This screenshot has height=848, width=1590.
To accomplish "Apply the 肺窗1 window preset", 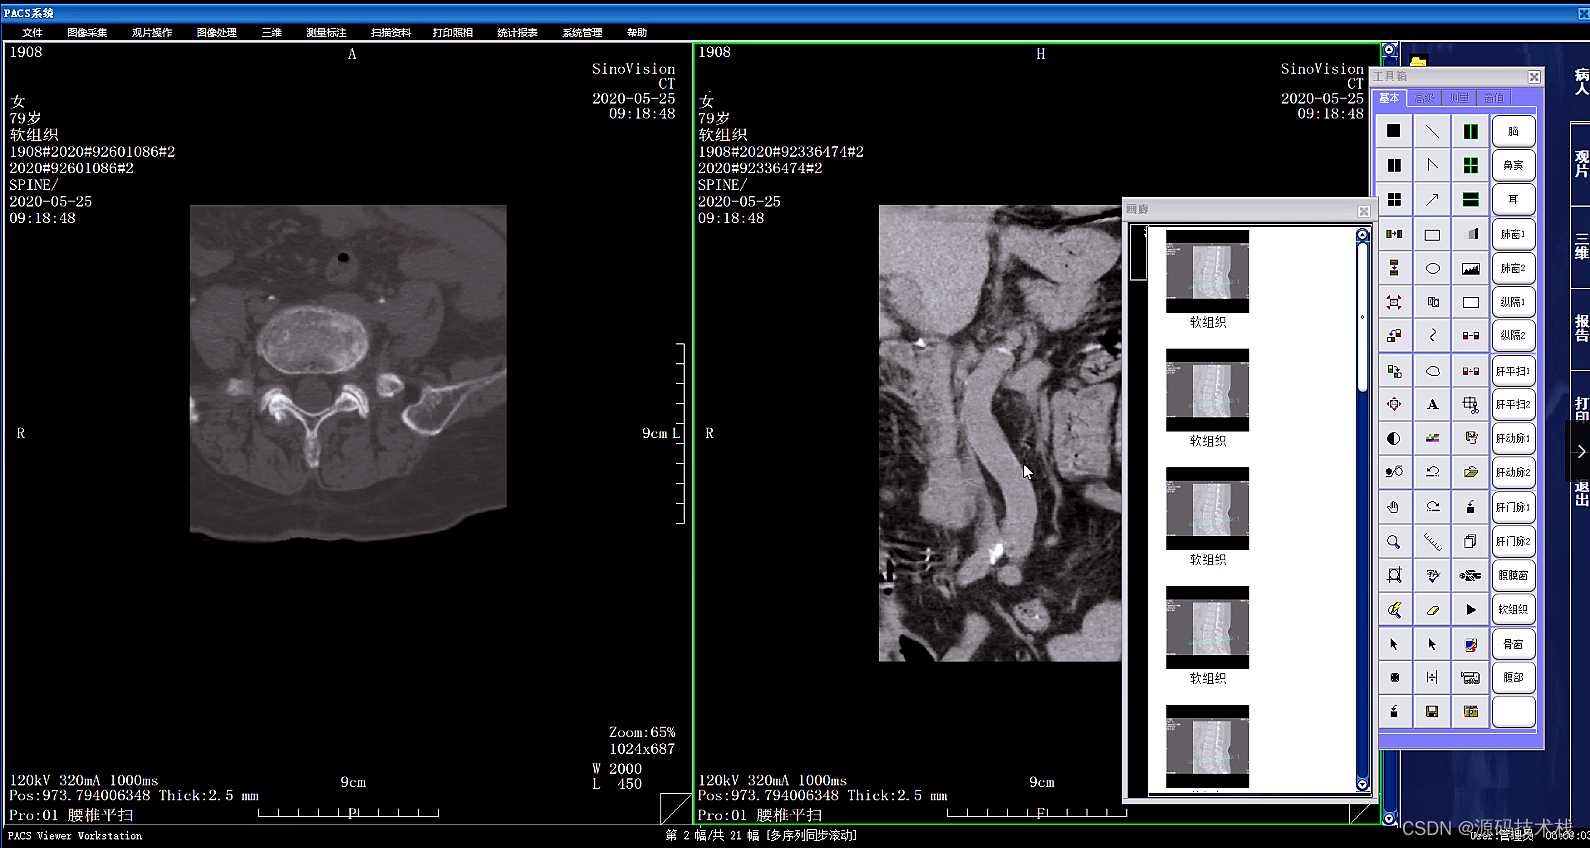I will [1513, 235].
